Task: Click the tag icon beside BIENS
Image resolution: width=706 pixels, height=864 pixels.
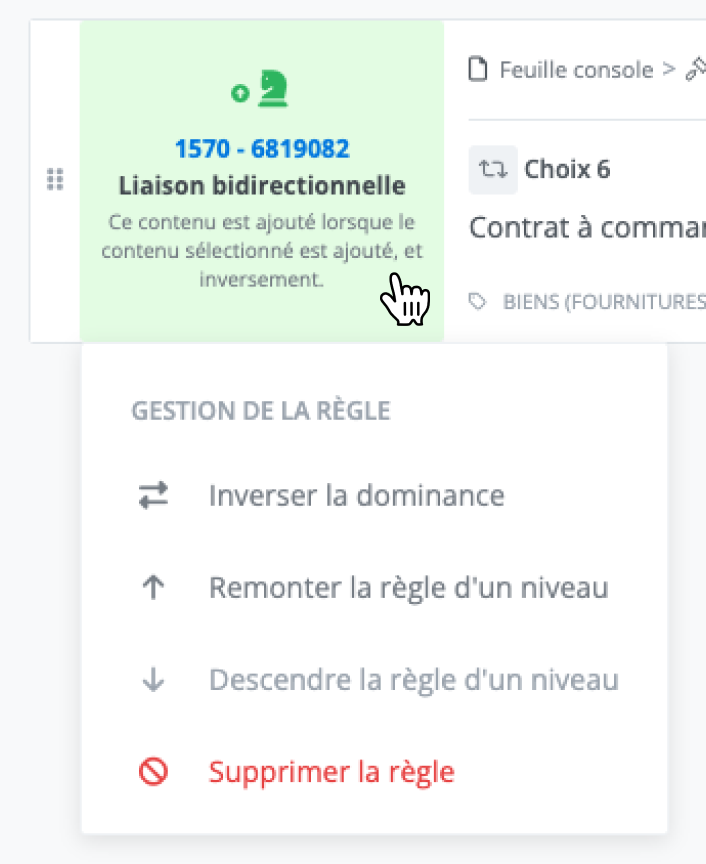Action: coord(477,301)
